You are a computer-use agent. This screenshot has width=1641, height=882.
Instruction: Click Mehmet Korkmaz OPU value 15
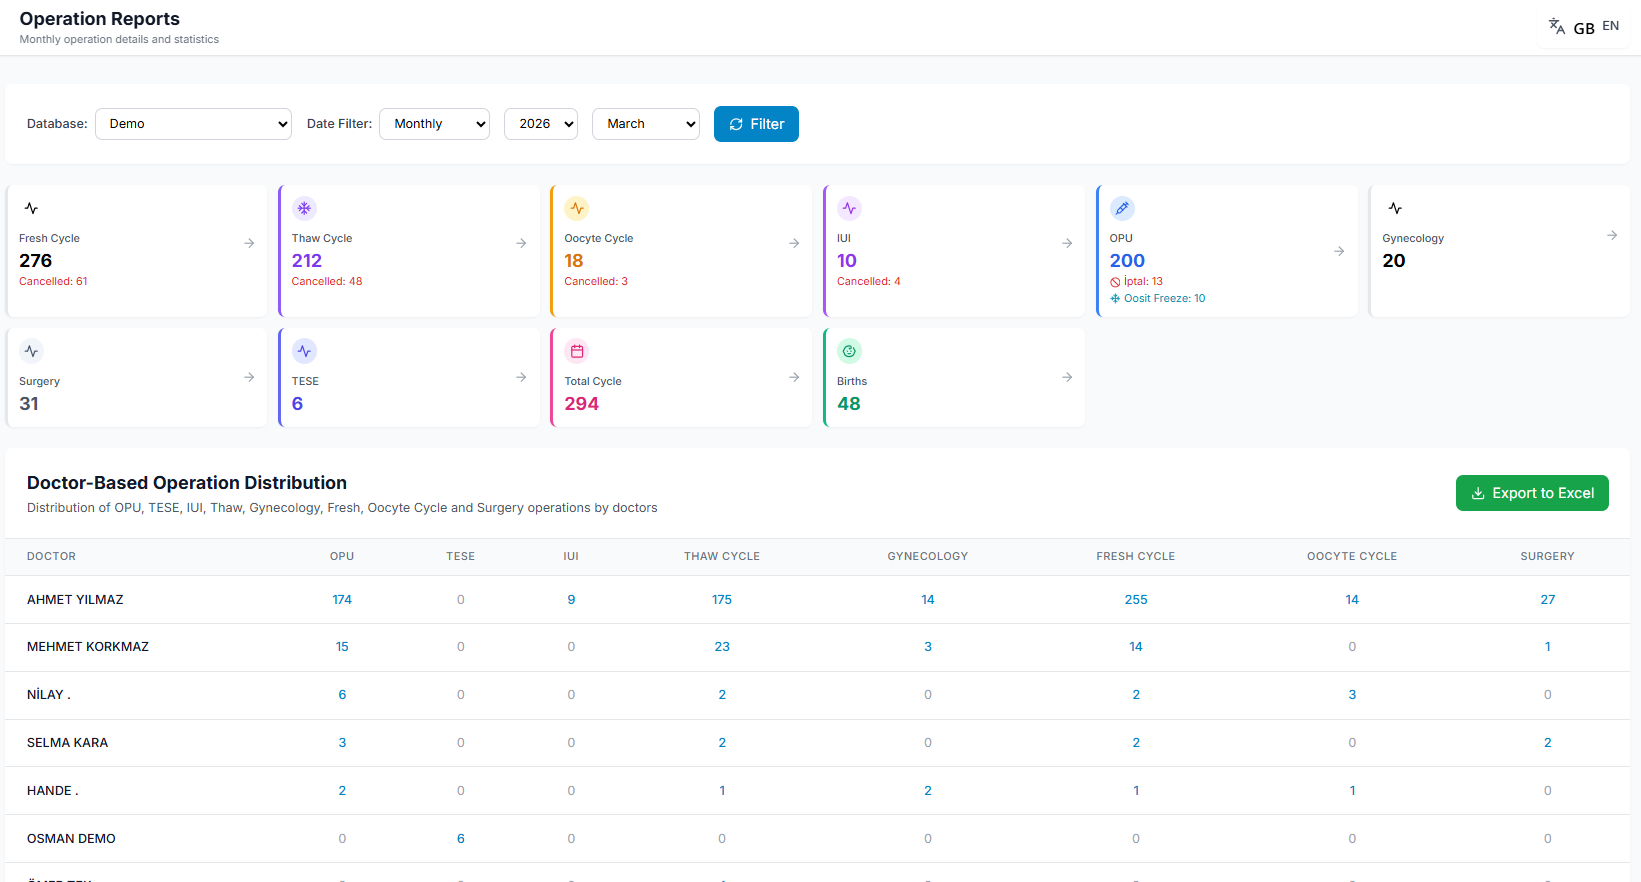[x=342, y=647]
